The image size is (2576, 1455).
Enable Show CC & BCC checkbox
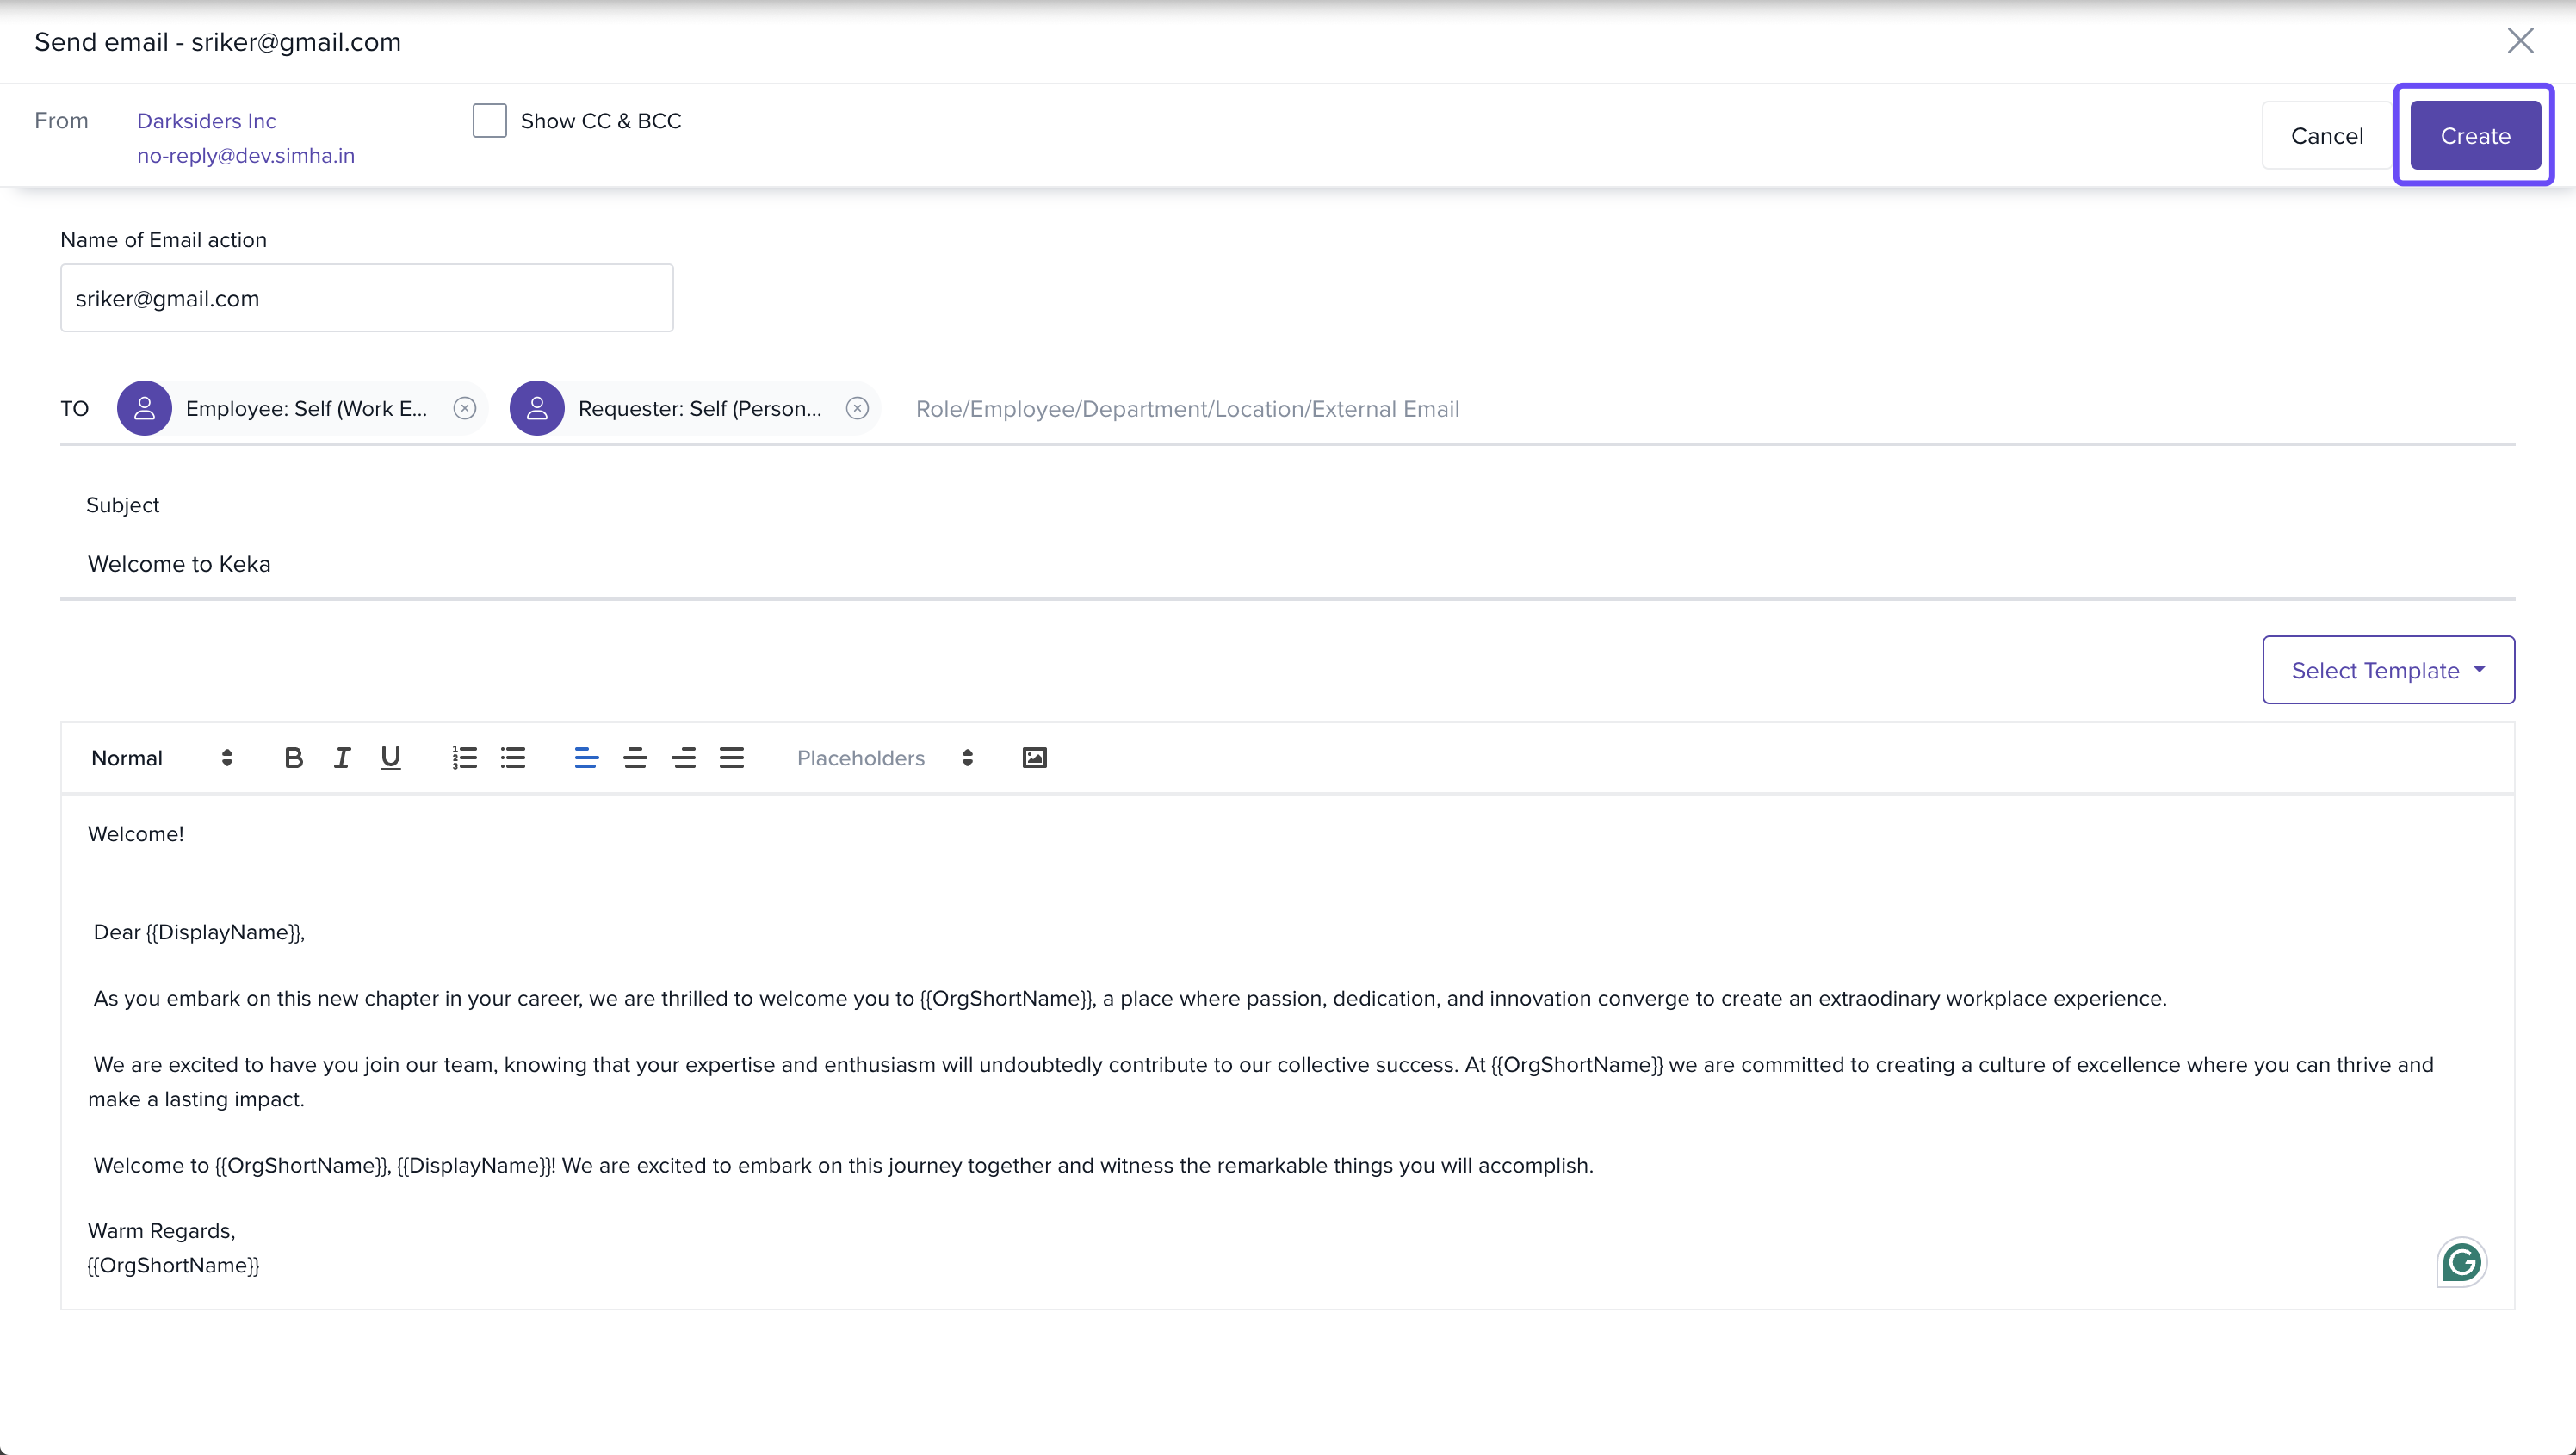[490, 121]
